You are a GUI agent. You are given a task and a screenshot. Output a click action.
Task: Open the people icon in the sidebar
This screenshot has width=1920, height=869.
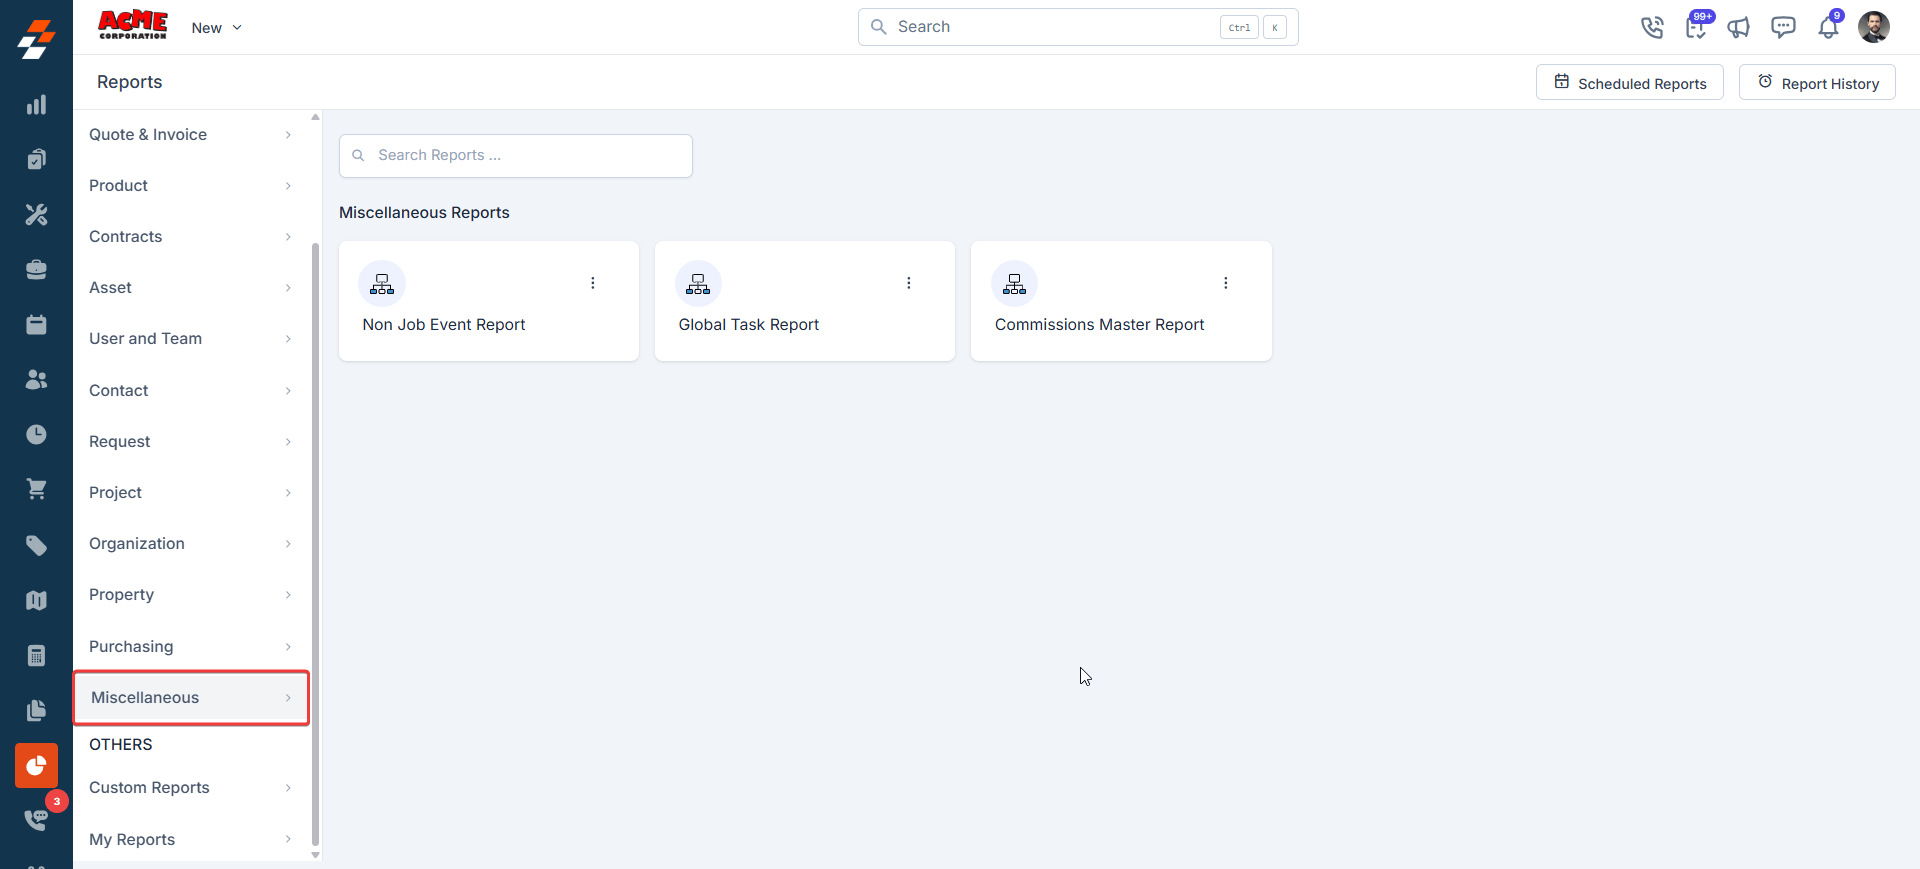pyautogui.click(x=36, y=379)
